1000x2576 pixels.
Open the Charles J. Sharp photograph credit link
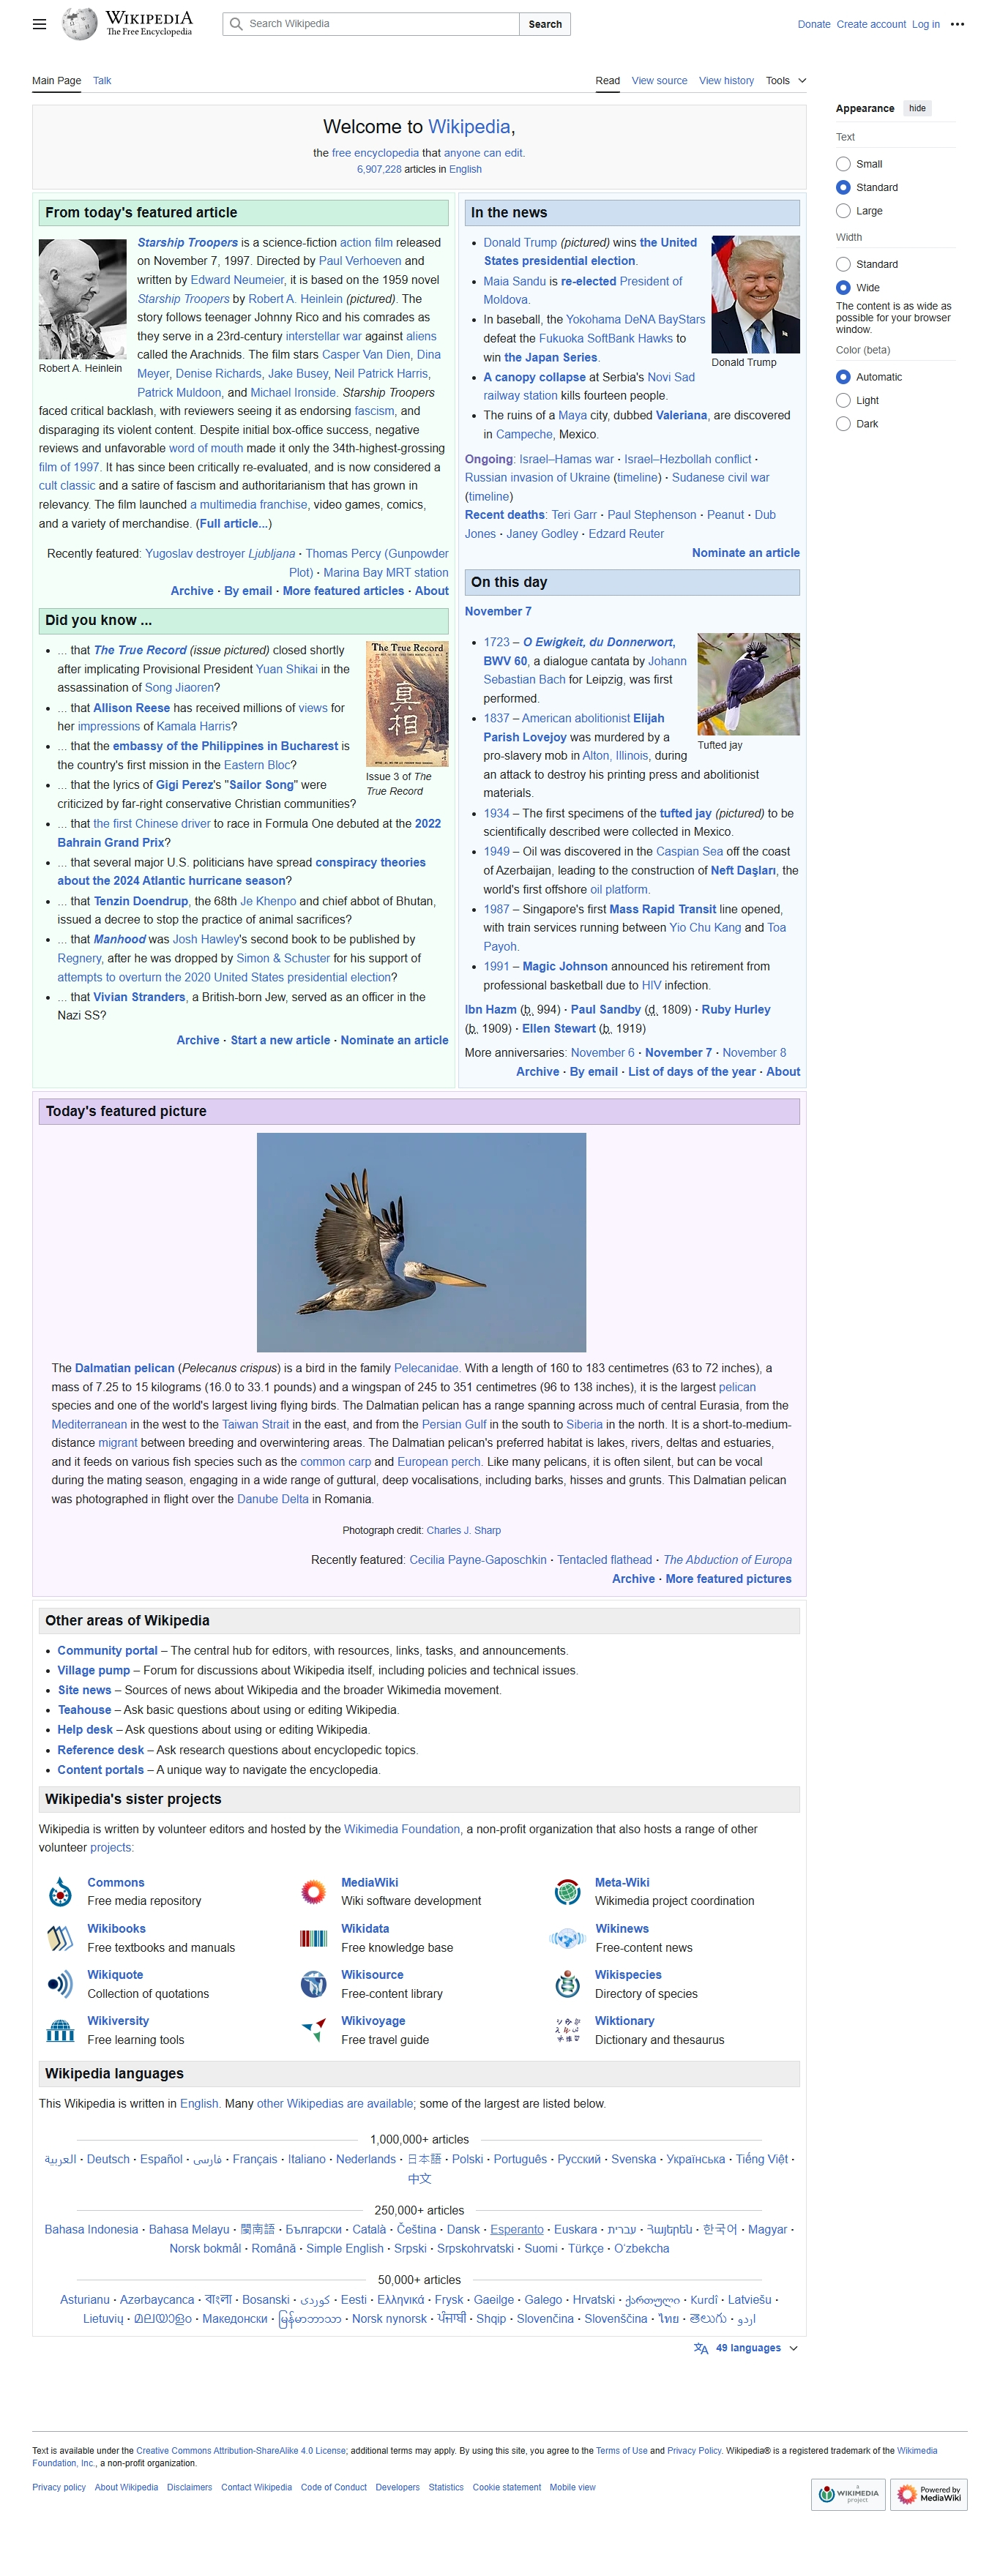pos(463,1530)
